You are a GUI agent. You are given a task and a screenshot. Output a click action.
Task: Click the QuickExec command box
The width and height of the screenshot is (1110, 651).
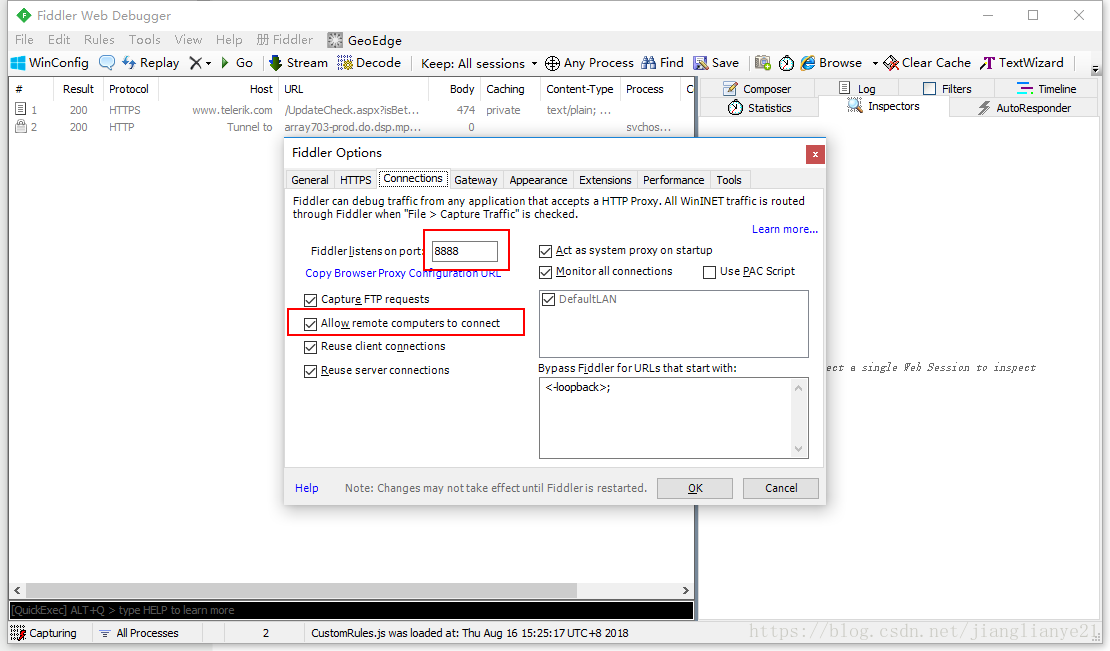coord(351,610)
